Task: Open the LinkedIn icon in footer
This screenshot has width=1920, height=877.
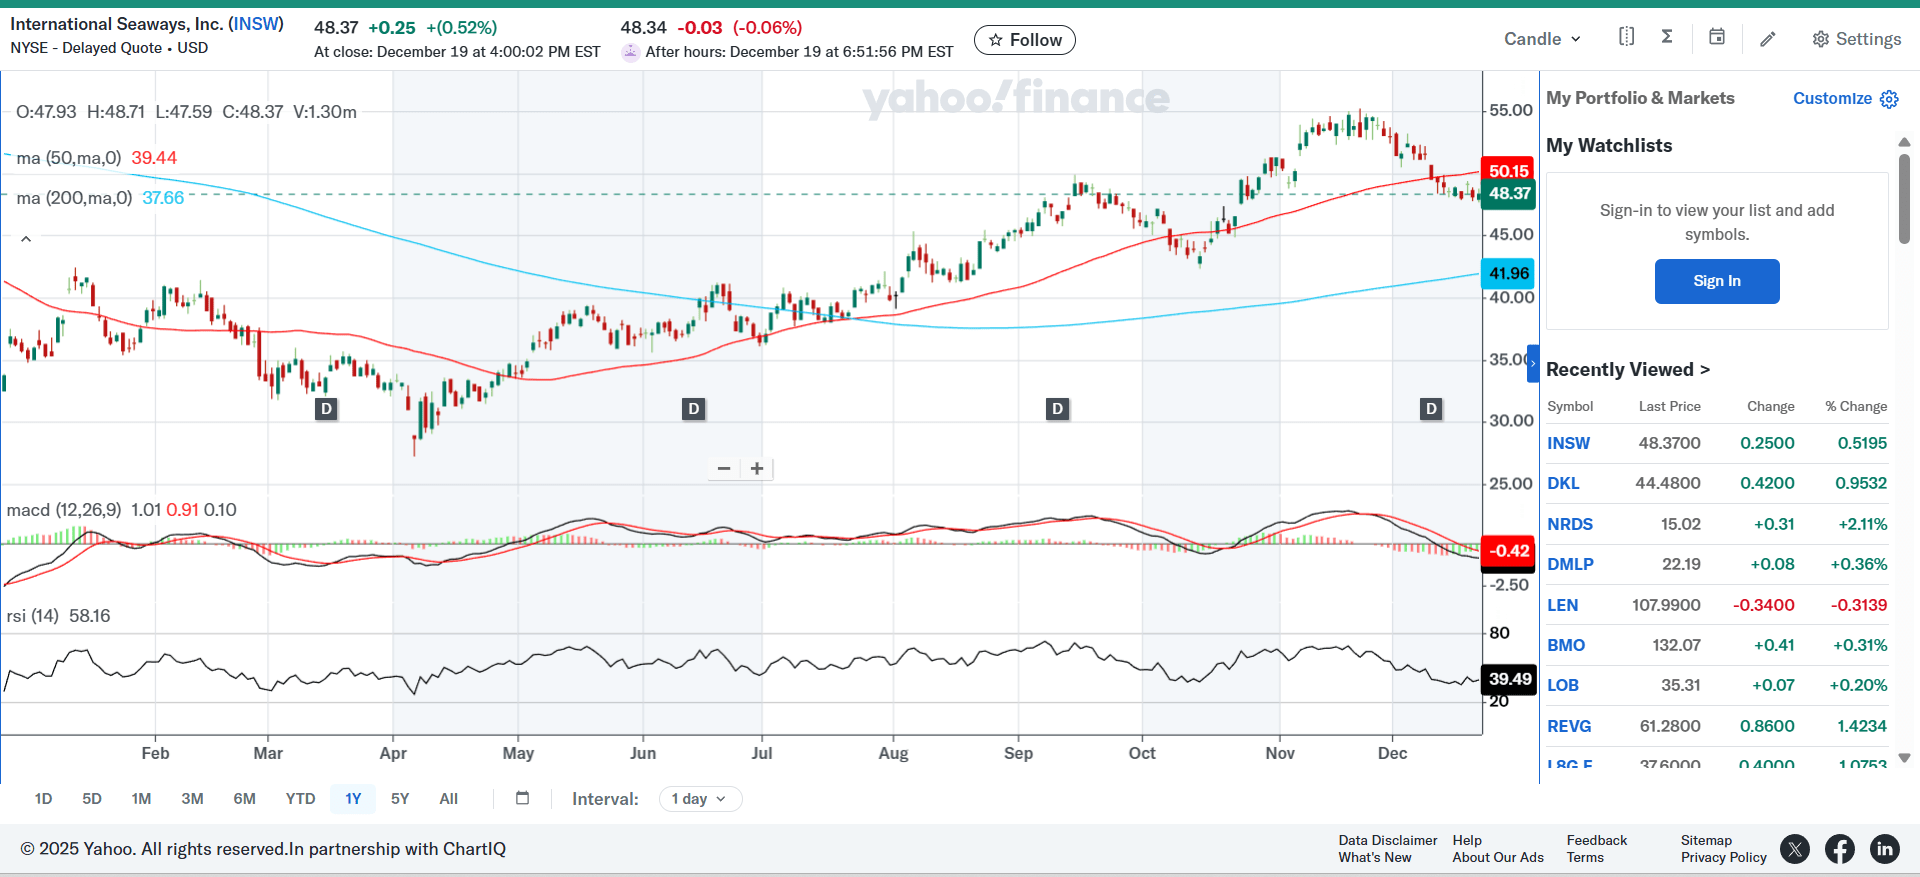Action: (x=1884, y=849)
